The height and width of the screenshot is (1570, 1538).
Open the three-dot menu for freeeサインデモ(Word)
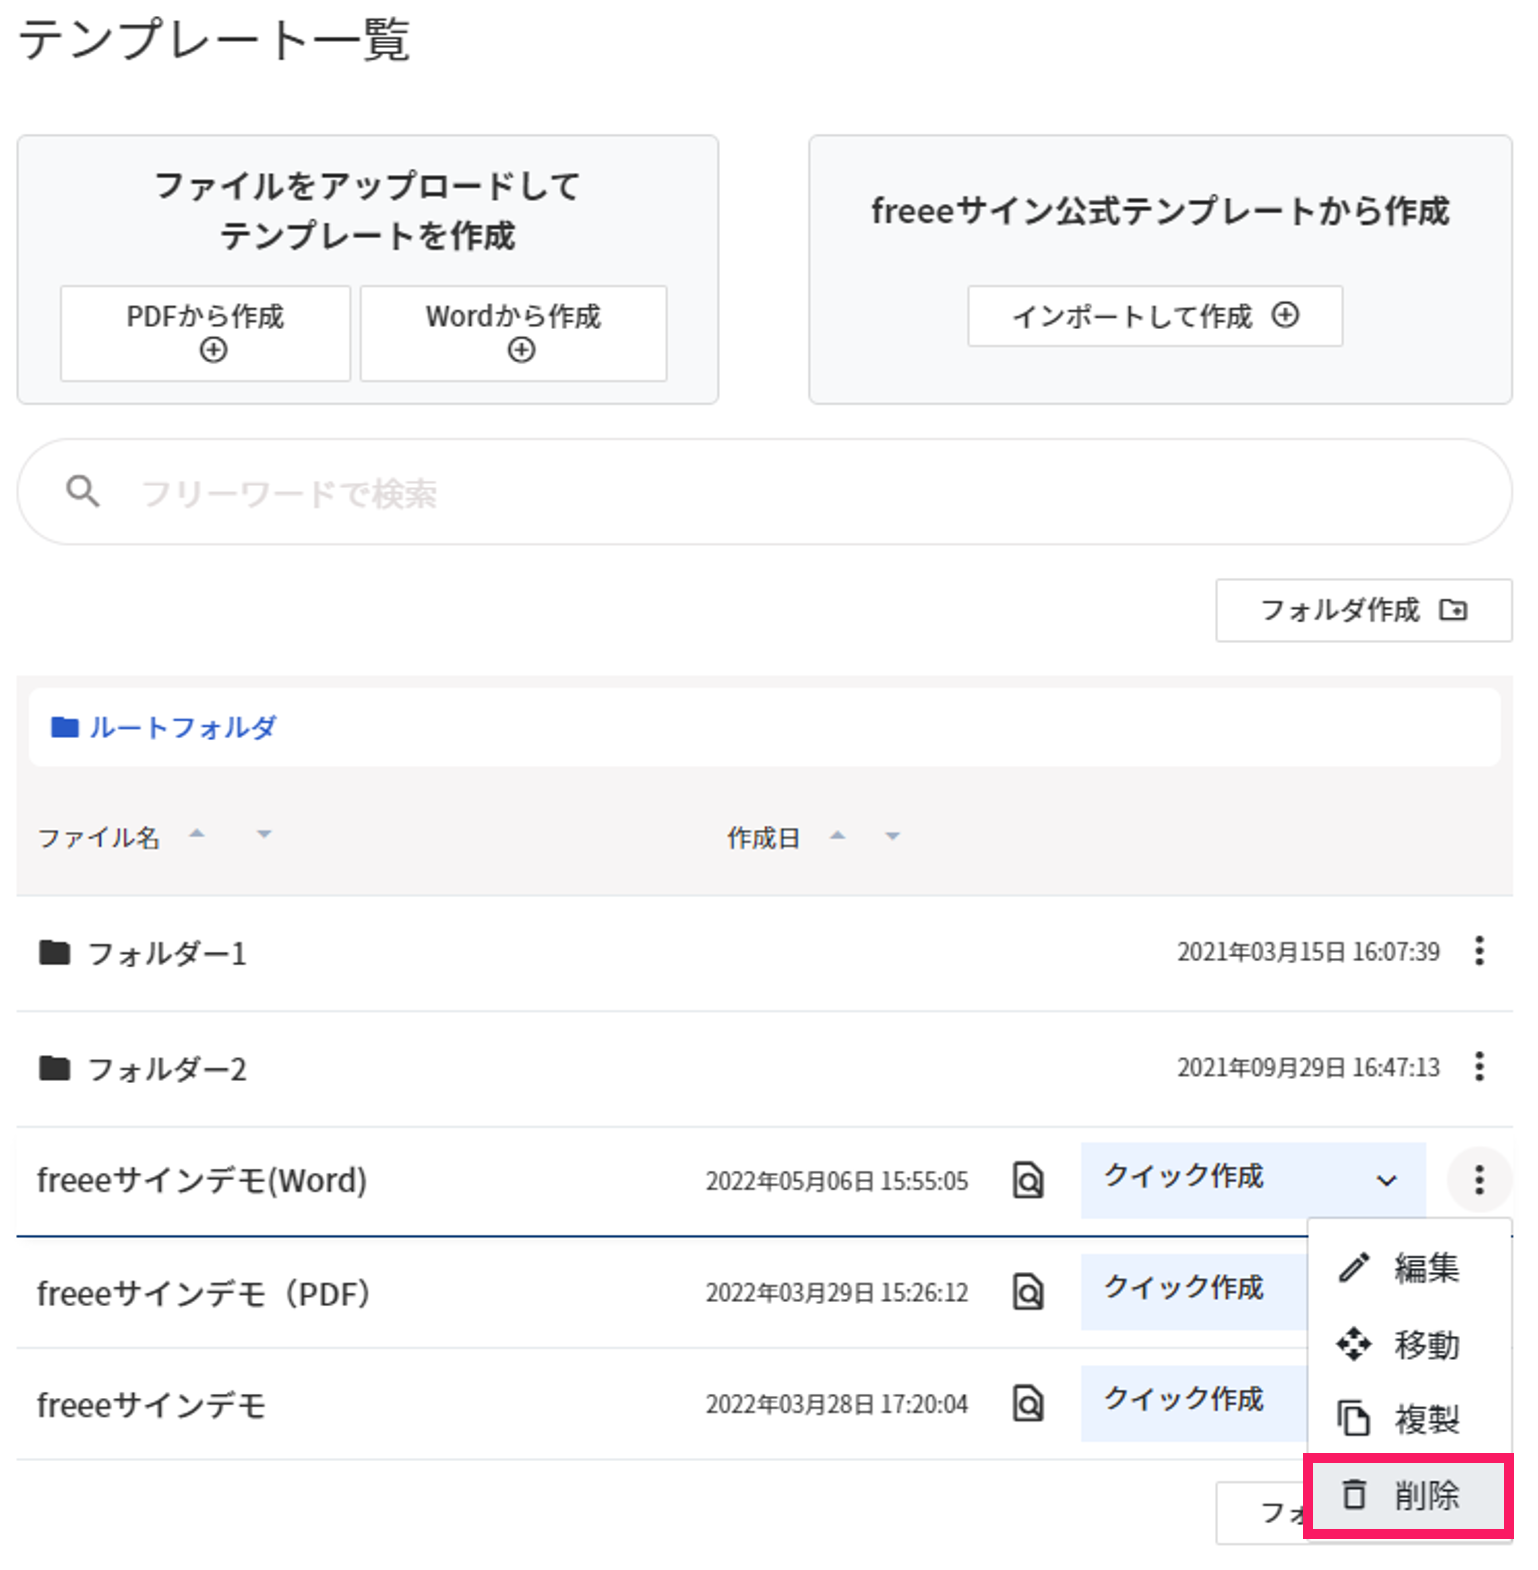(1479, 1180)
